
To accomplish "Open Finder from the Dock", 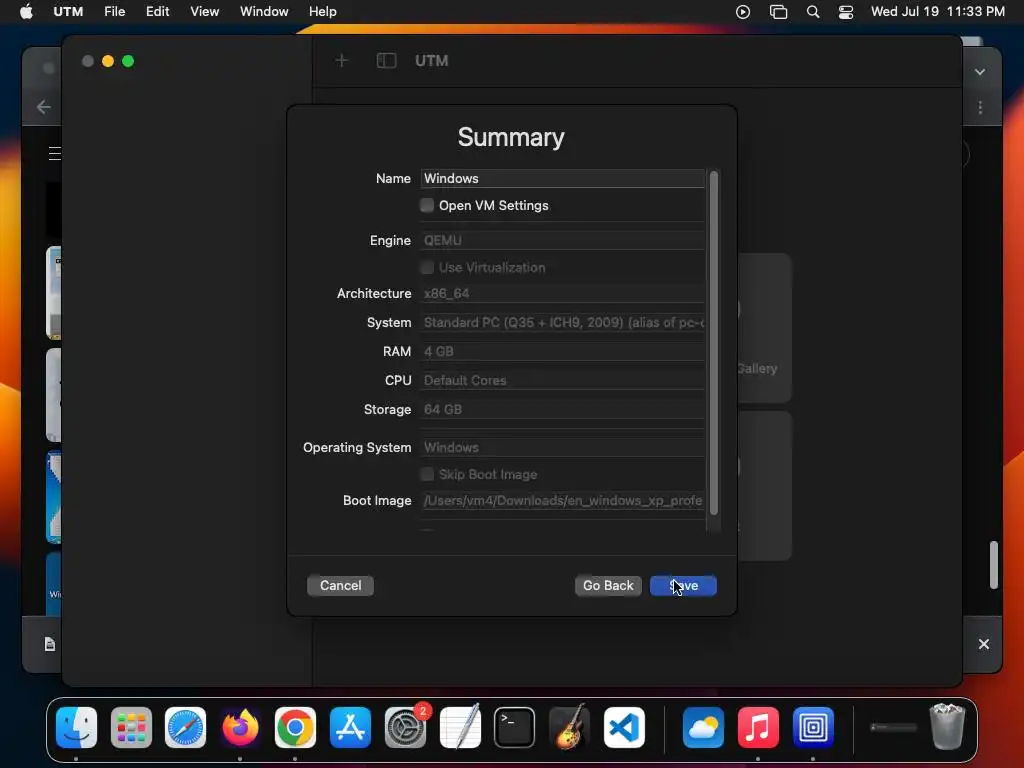I will tap(76, 727).
